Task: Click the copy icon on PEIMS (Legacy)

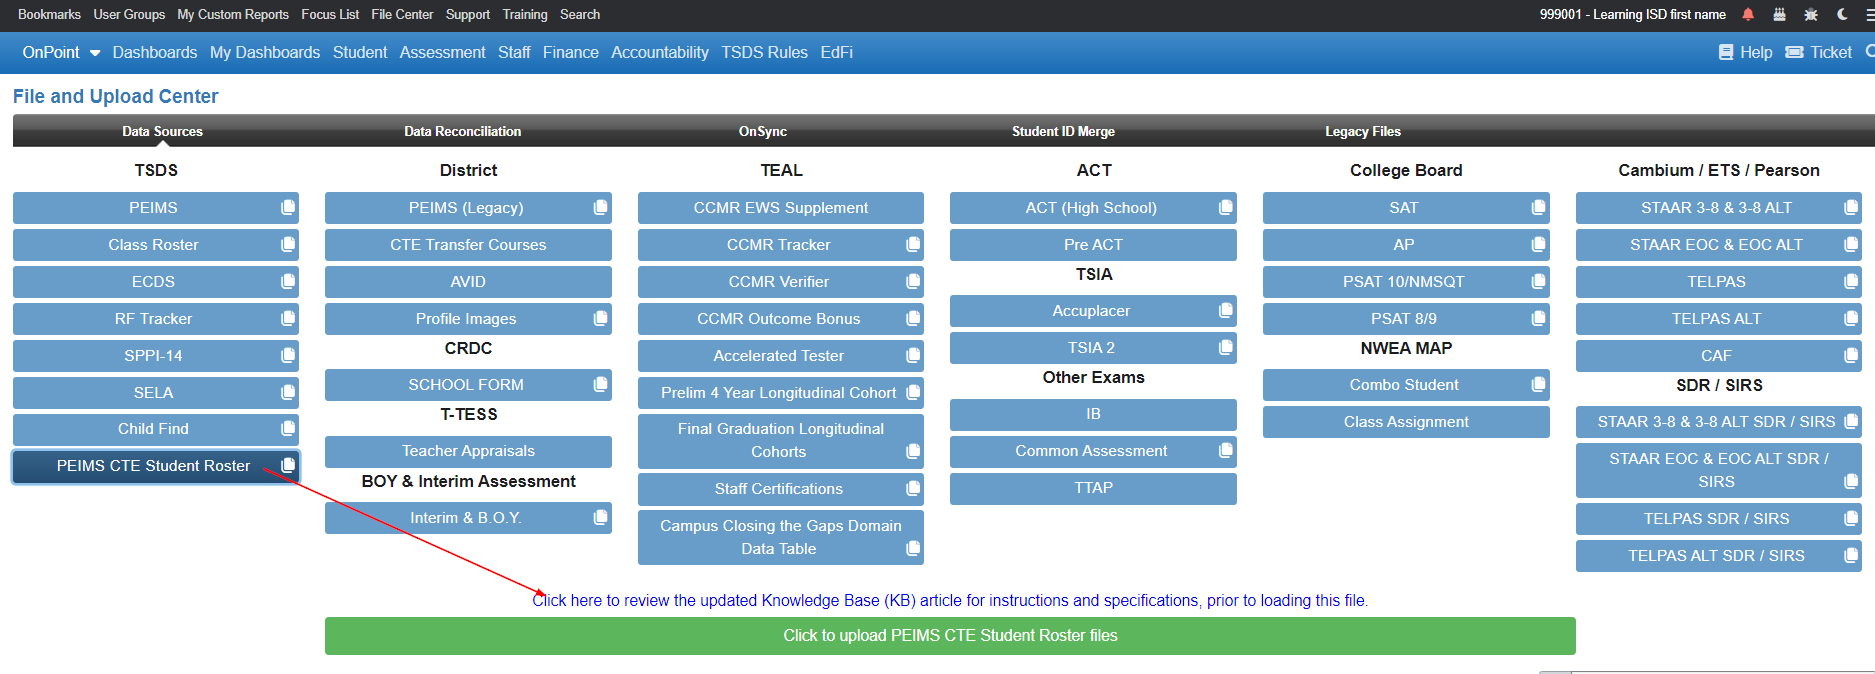Action: pyautogui.click(x=600, y=207)
